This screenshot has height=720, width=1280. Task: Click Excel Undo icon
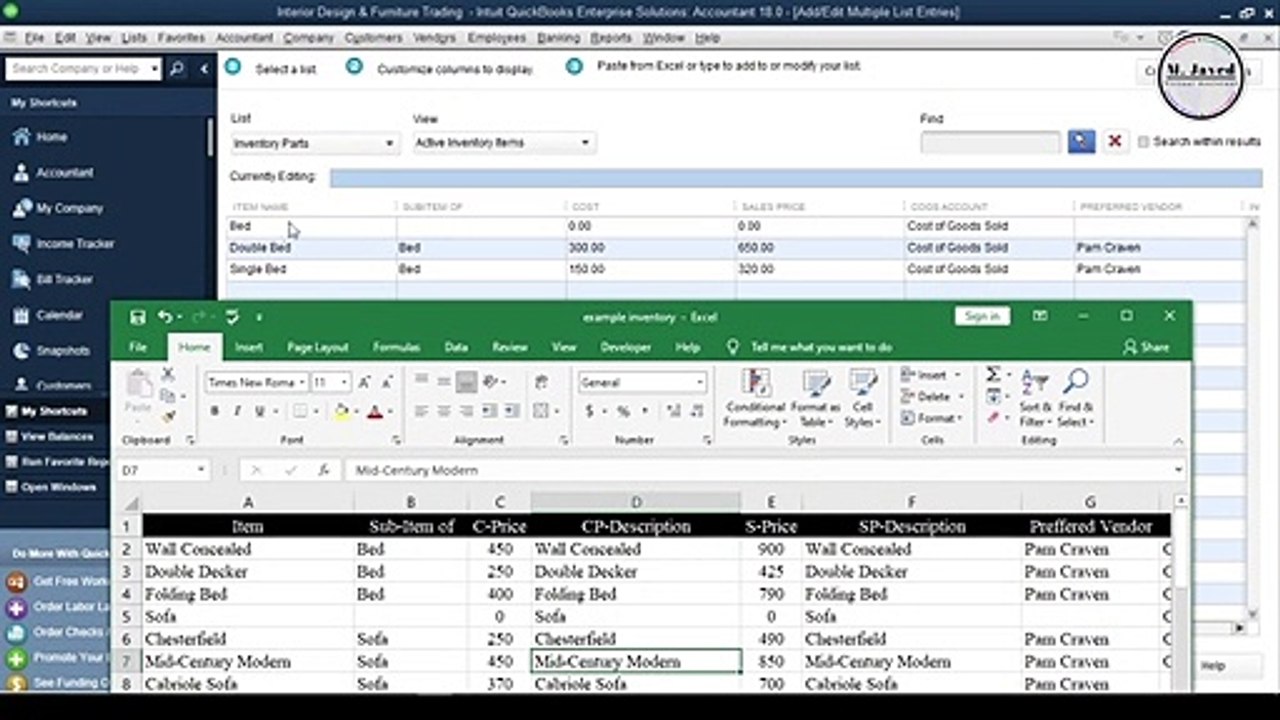[165, 317]
